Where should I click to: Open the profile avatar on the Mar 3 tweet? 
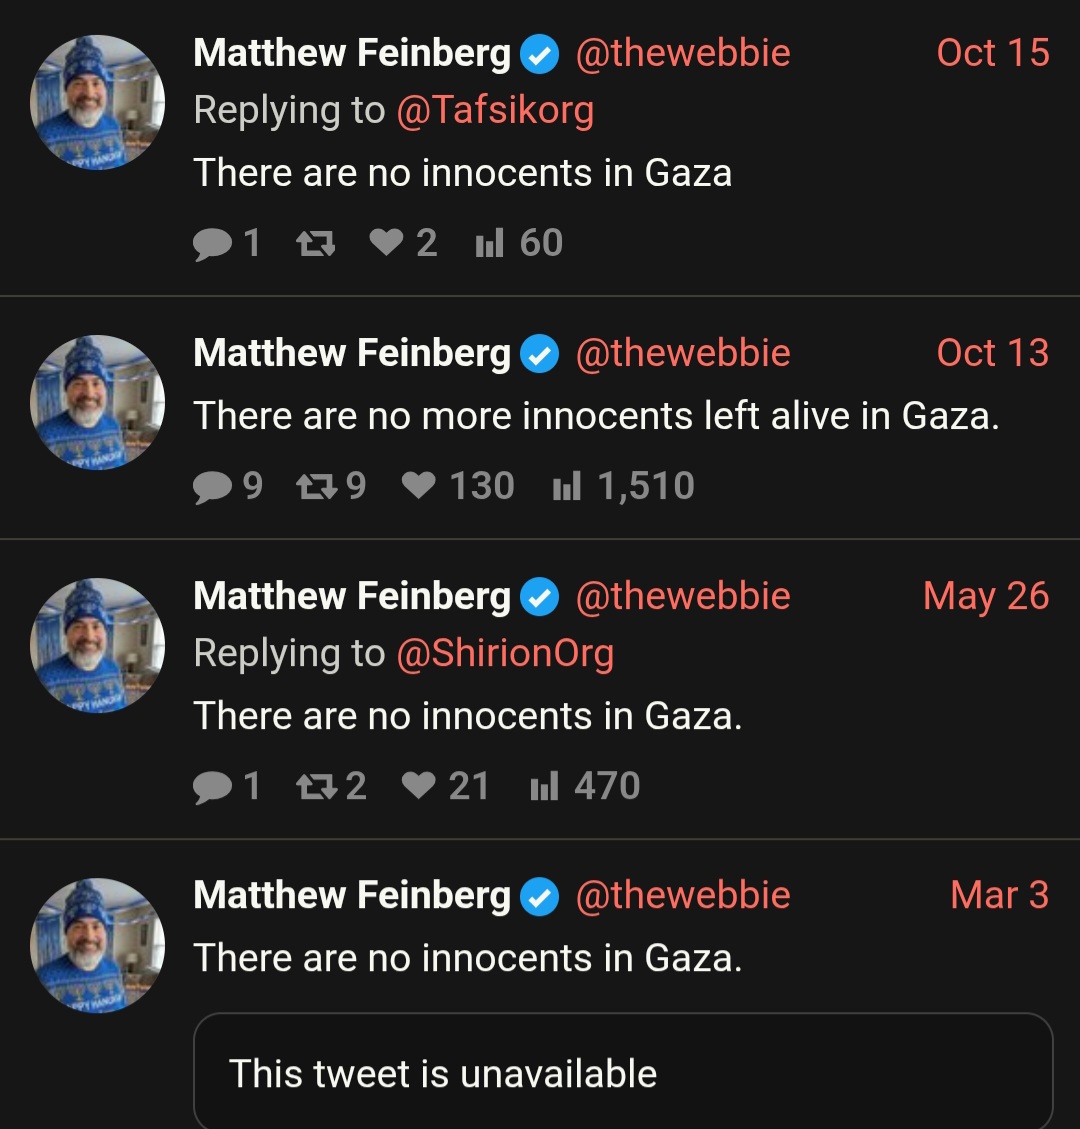point(97,945)
